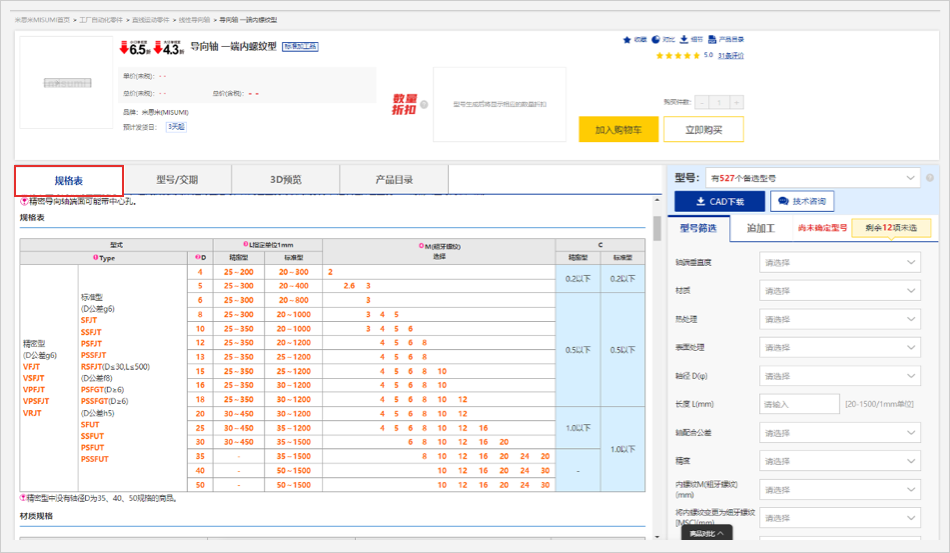Click the download icon beside the compare icon

[x=684, y=40]
